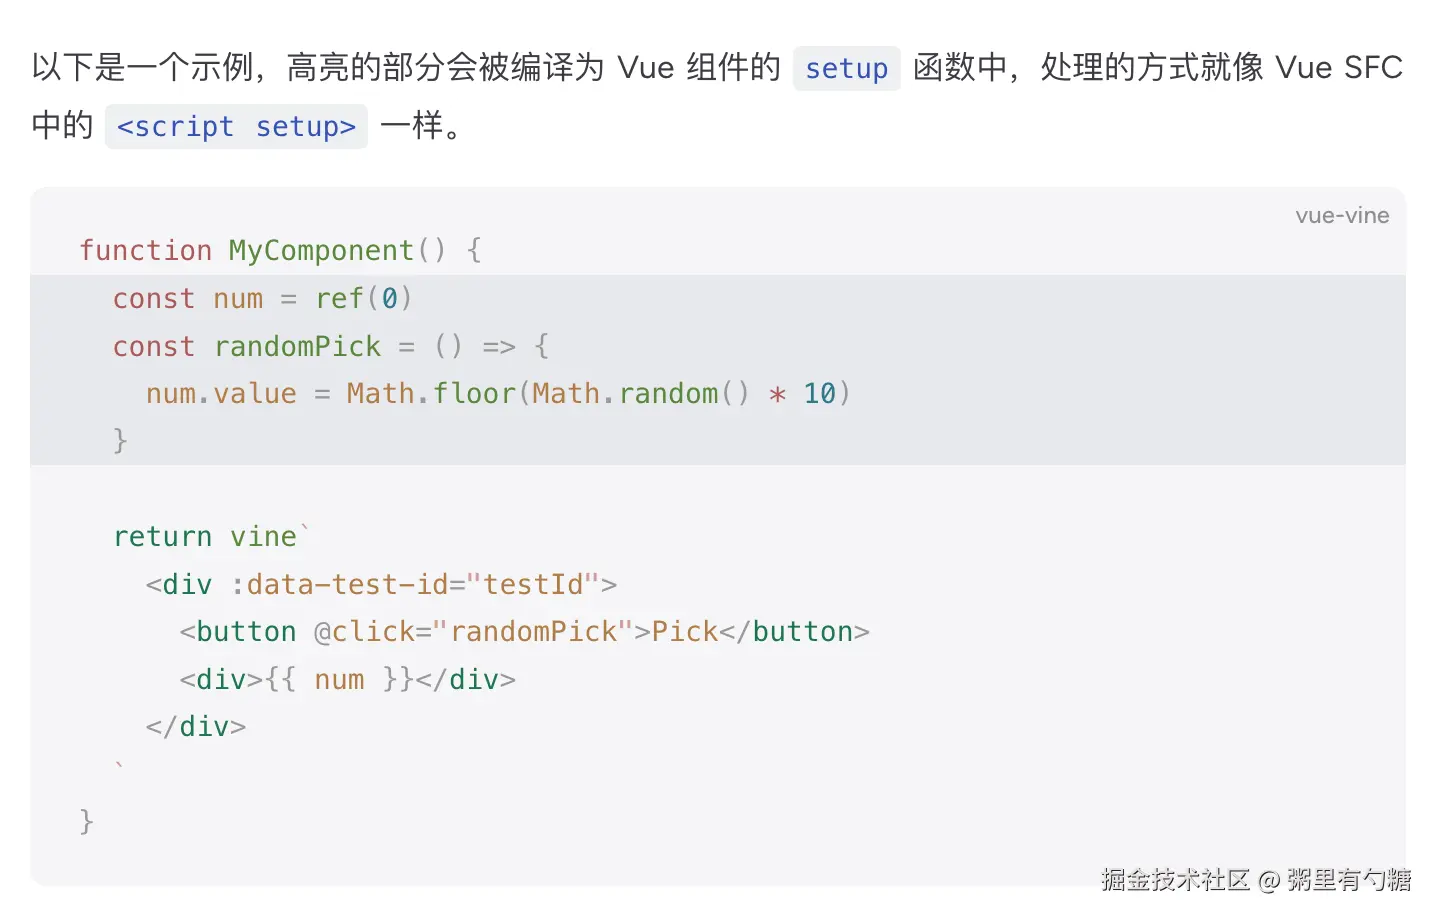Viewport: 1436px width, 918px height.
Task: Click the ":data-test-id" attribute
Action: 339,584
